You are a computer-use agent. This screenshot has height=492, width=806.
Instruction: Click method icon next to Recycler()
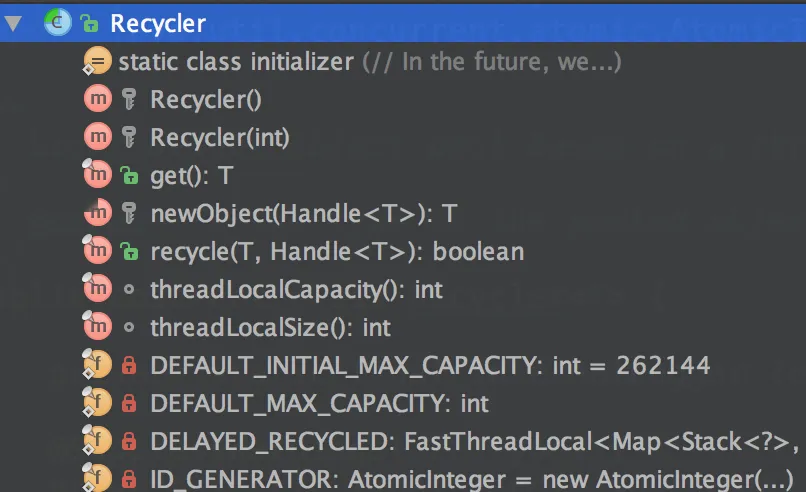(x=98, y=99)
